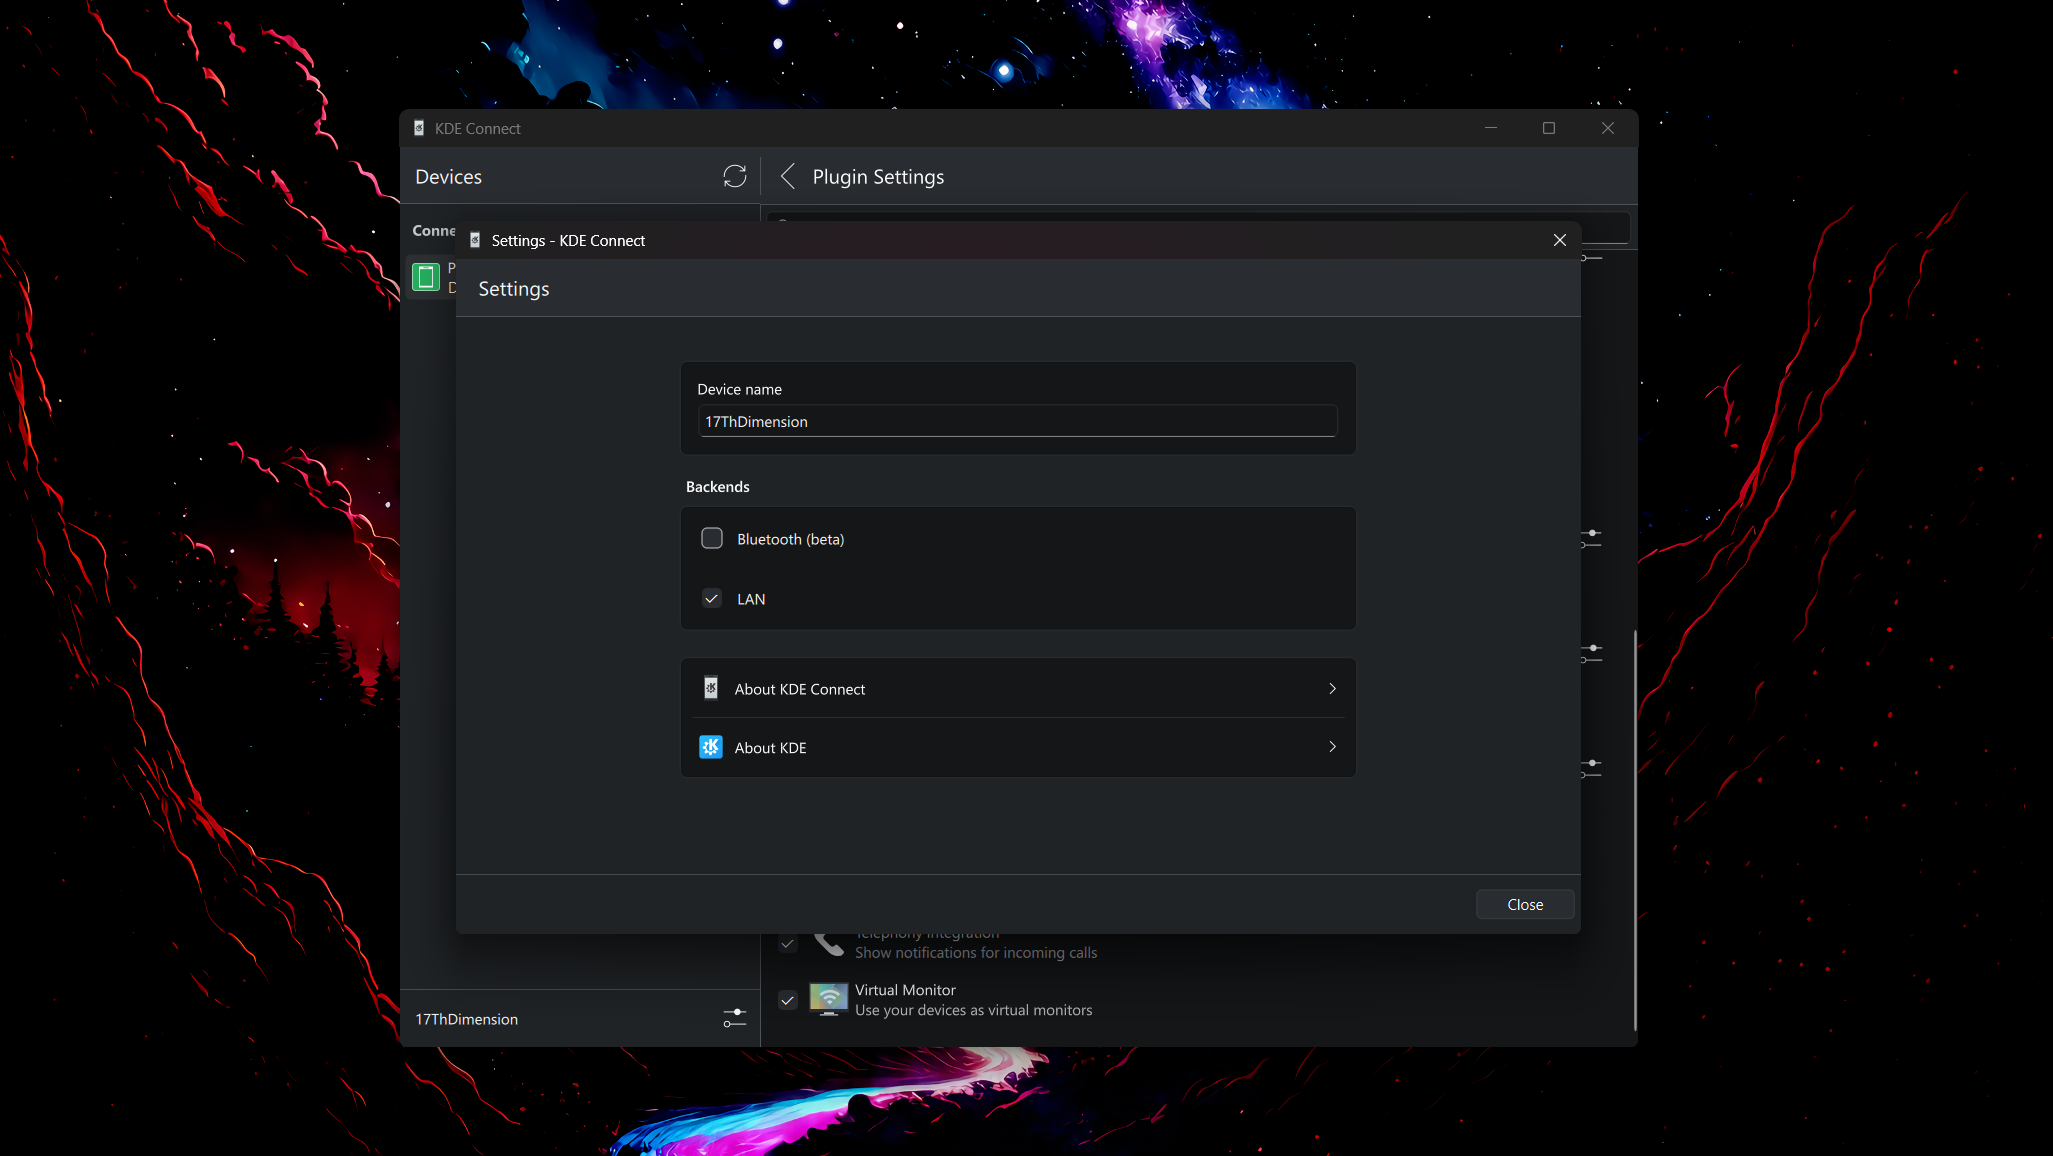
Task: Click the Telephony Integration phone icon
Action: click(x=829, y=943)
